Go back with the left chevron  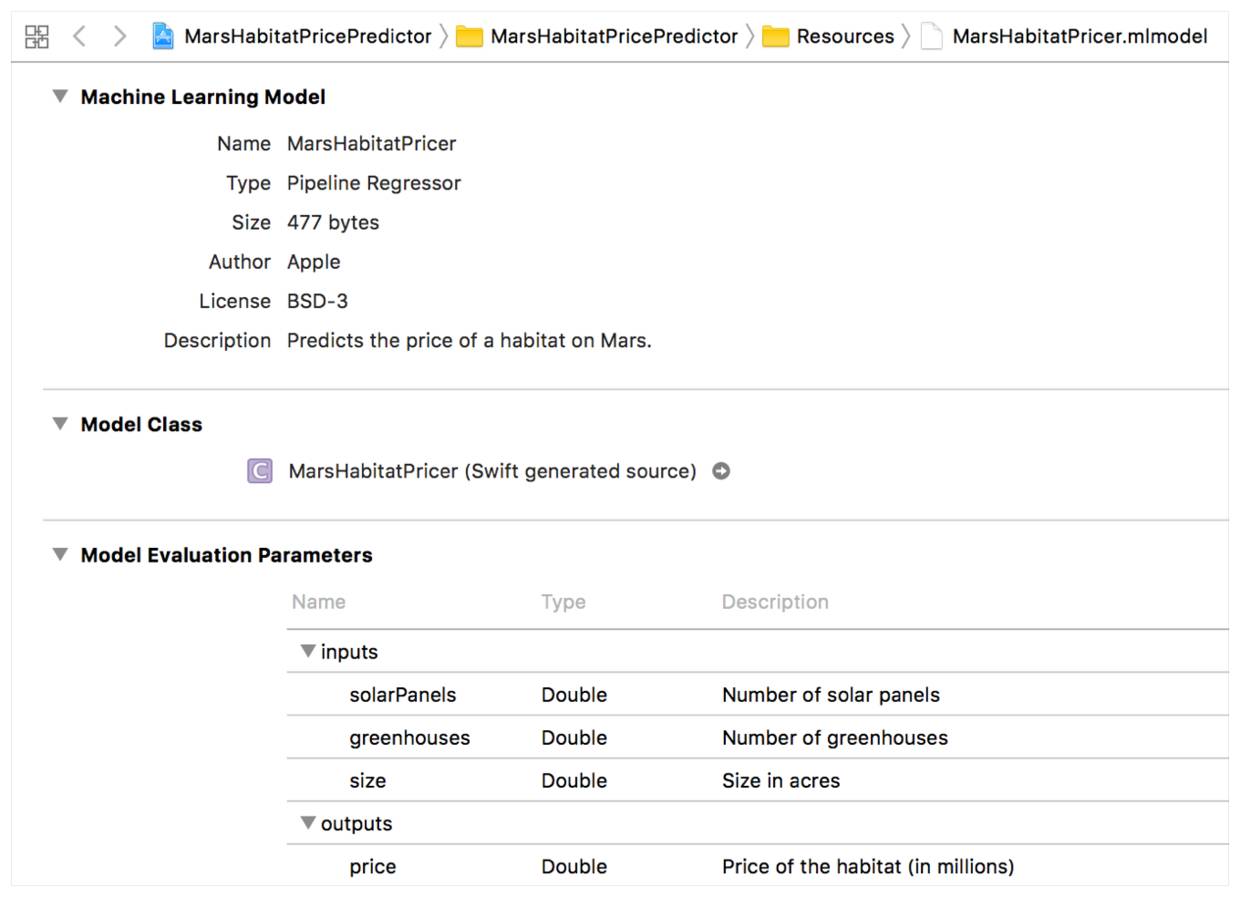pos(79,37)
